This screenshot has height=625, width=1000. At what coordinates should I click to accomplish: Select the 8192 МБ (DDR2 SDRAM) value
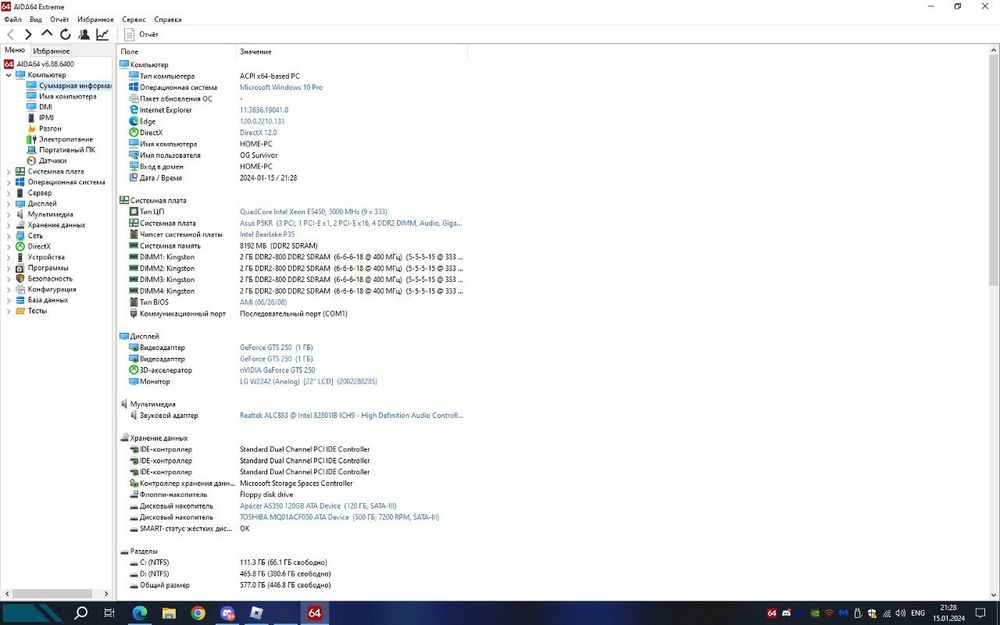(x=279, y=246)
